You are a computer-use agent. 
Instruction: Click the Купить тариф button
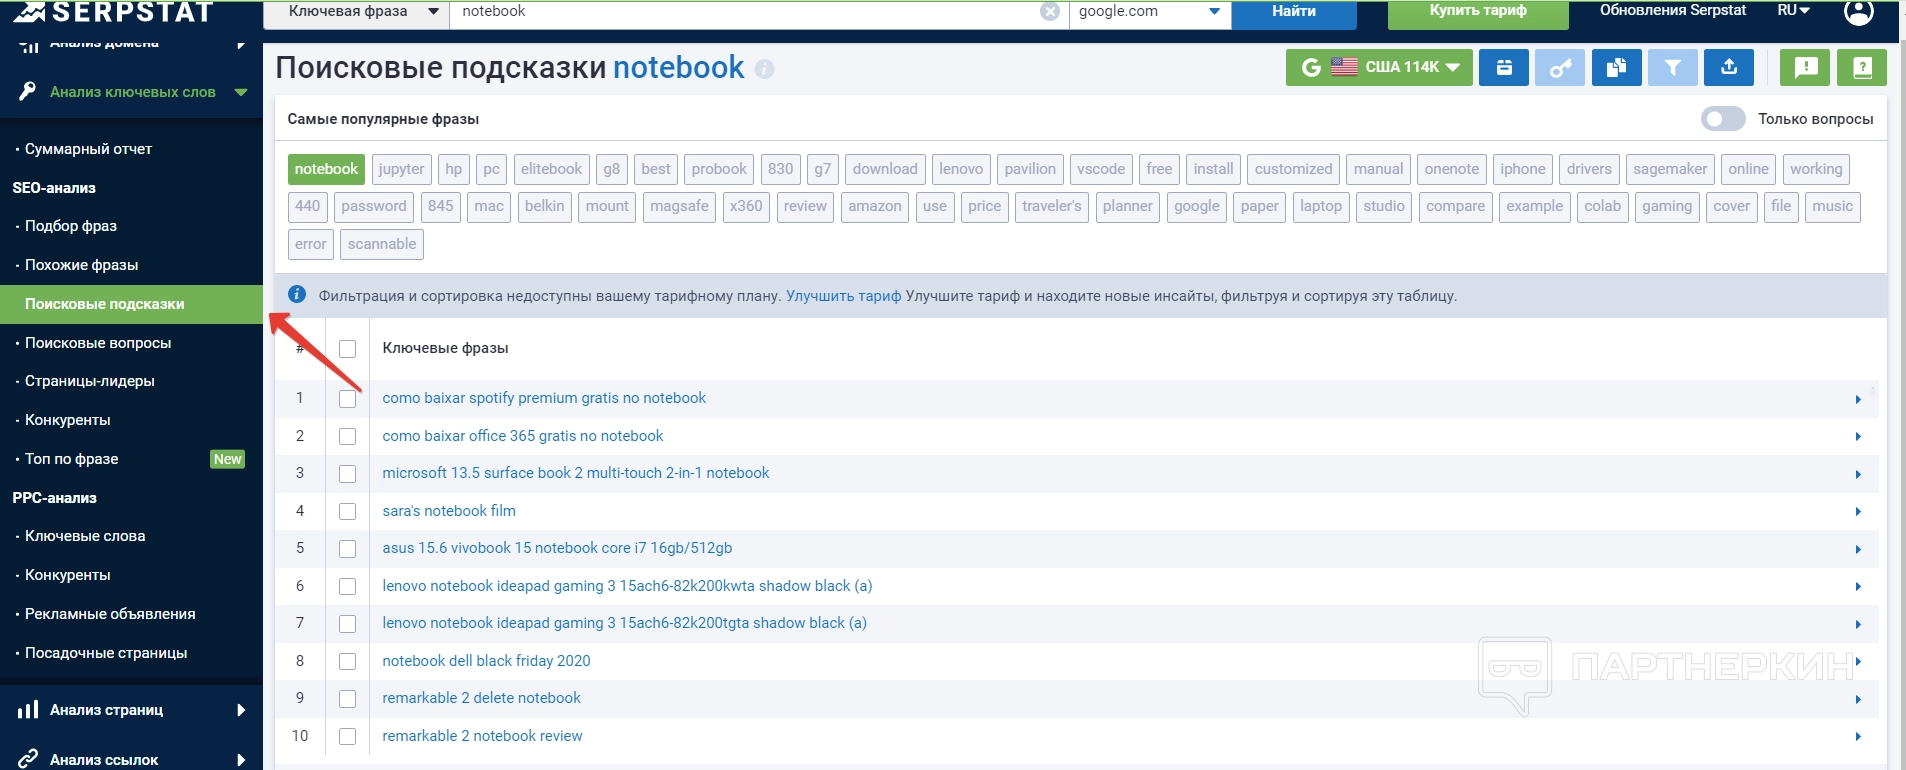(x=1478, y=12)
